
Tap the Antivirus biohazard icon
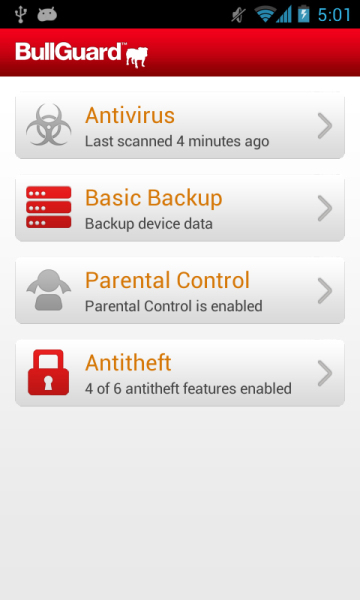pos(49,125)
